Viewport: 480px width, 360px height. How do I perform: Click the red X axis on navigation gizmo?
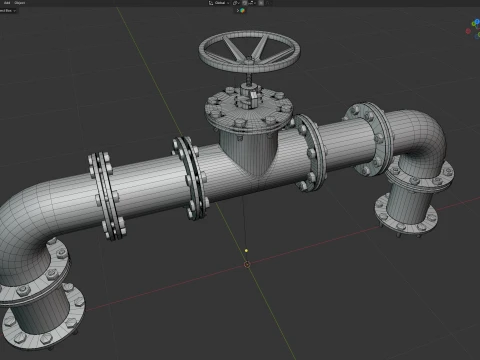click(x=468, y=31)
